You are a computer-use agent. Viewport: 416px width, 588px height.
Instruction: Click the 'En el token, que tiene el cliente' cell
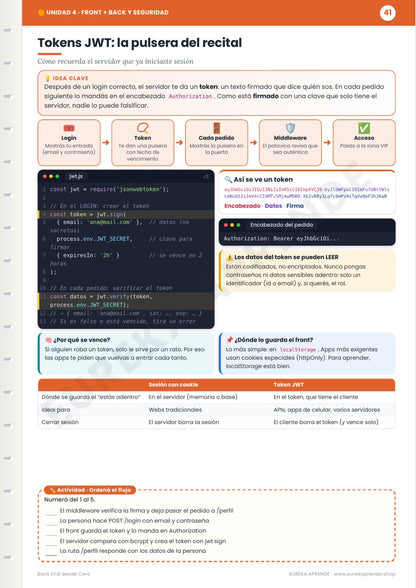(x=316, y=397)
